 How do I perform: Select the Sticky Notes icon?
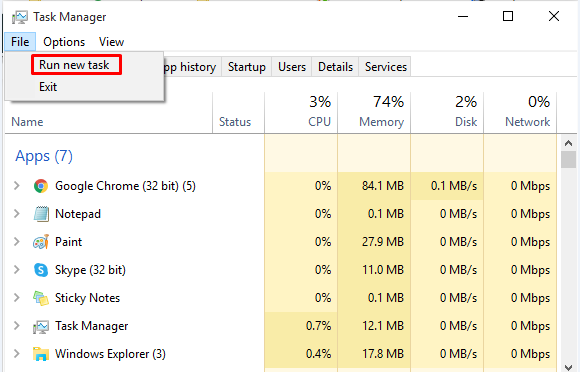pos(41,298)
